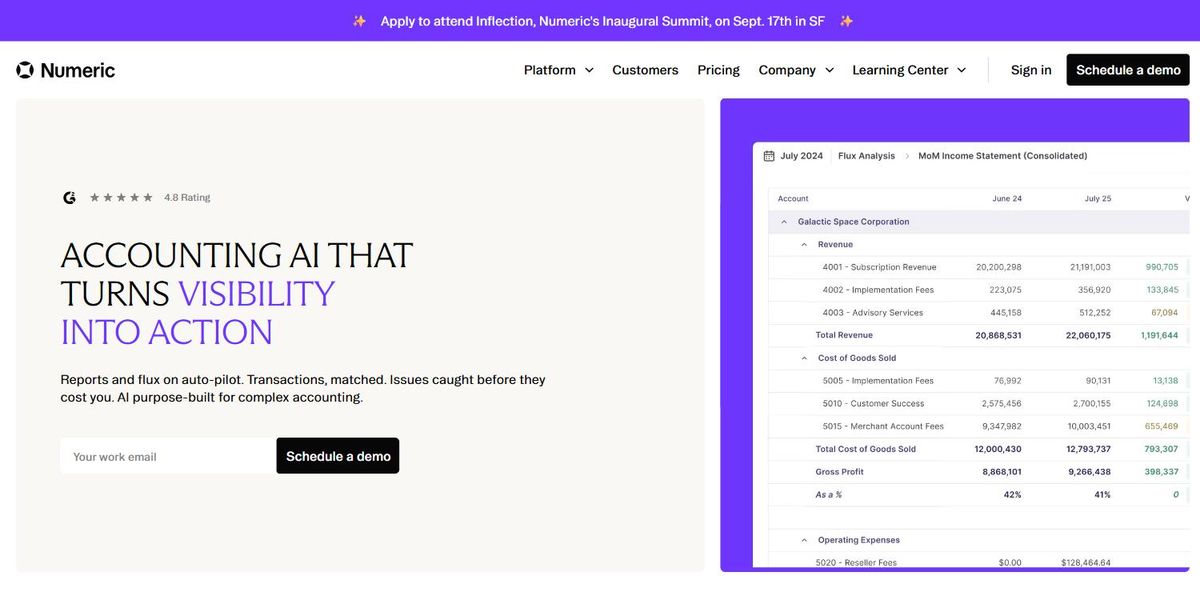Collapse the Operating Expenses section
The width and height of the screenshot is (1200, 616).
(x=804, y=540)
